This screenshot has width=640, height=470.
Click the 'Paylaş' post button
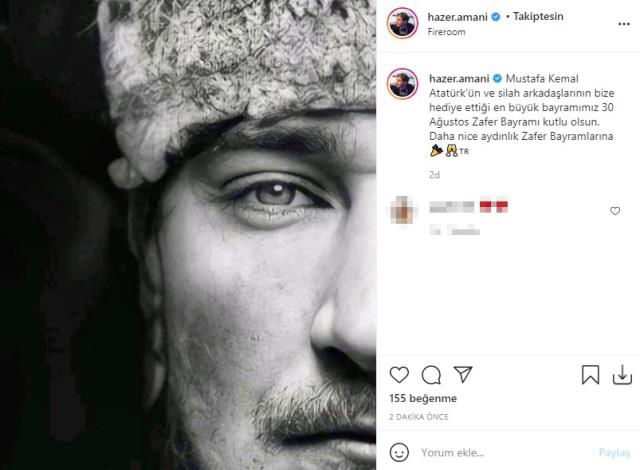click(x=614, y=452)
